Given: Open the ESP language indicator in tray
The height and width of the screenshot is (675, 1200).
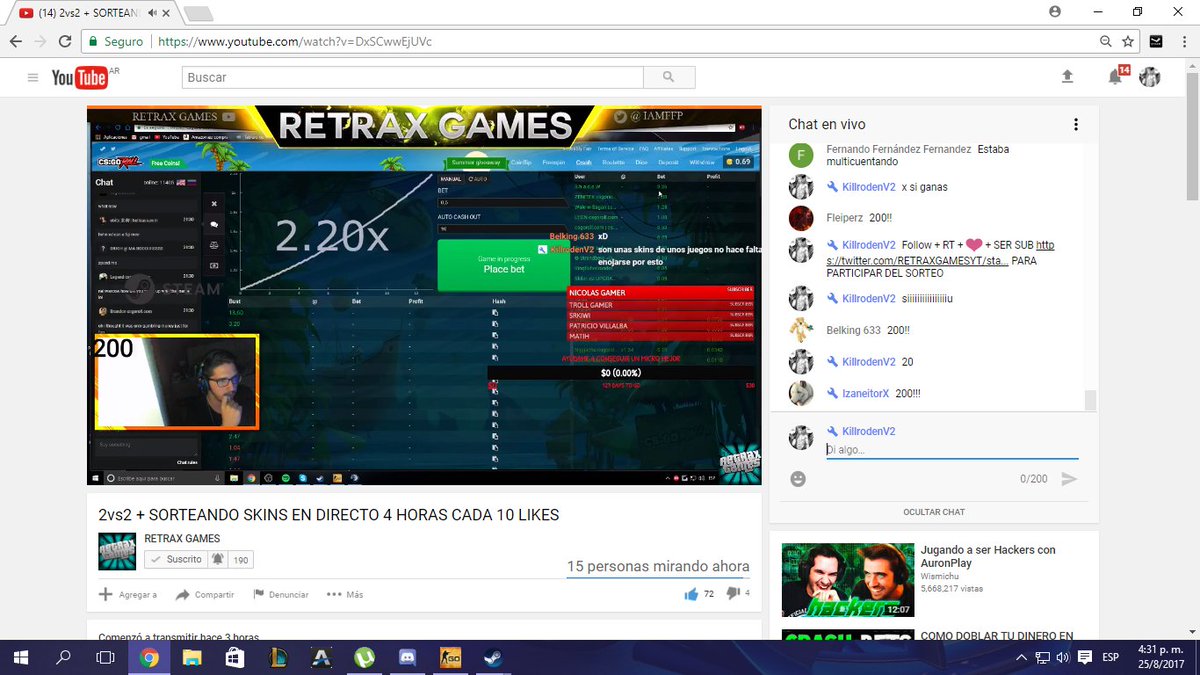Looking at the screenshot, I should tap(1110, 657).
